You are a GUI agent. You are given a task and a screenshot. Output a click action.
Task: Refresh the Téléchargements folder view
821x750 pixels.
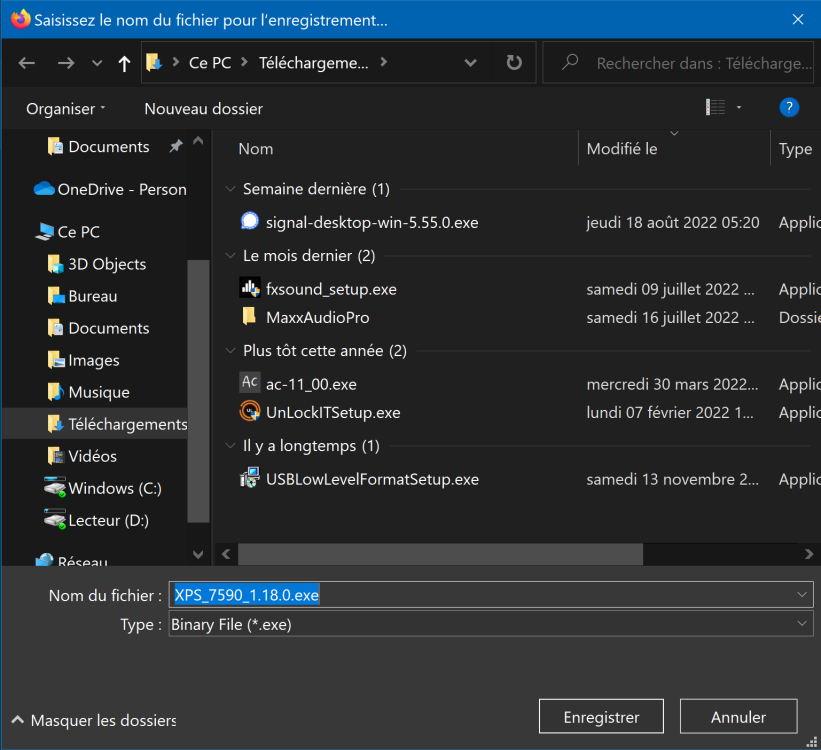(x=514, y=63)
